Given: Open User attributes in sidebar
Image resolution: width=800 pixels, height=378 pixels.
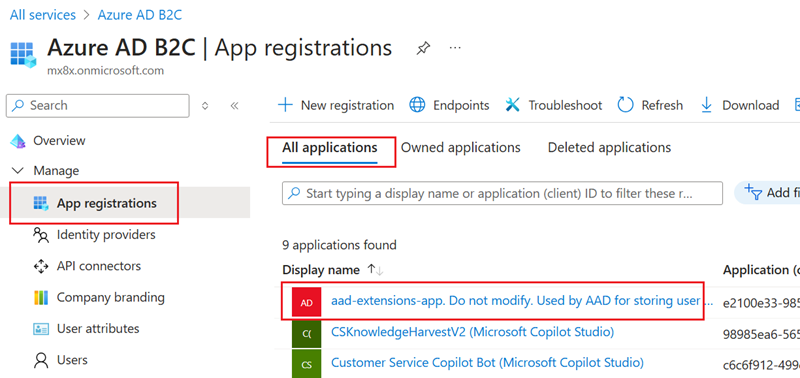Looking at the screenshot, I should point(98,329).
